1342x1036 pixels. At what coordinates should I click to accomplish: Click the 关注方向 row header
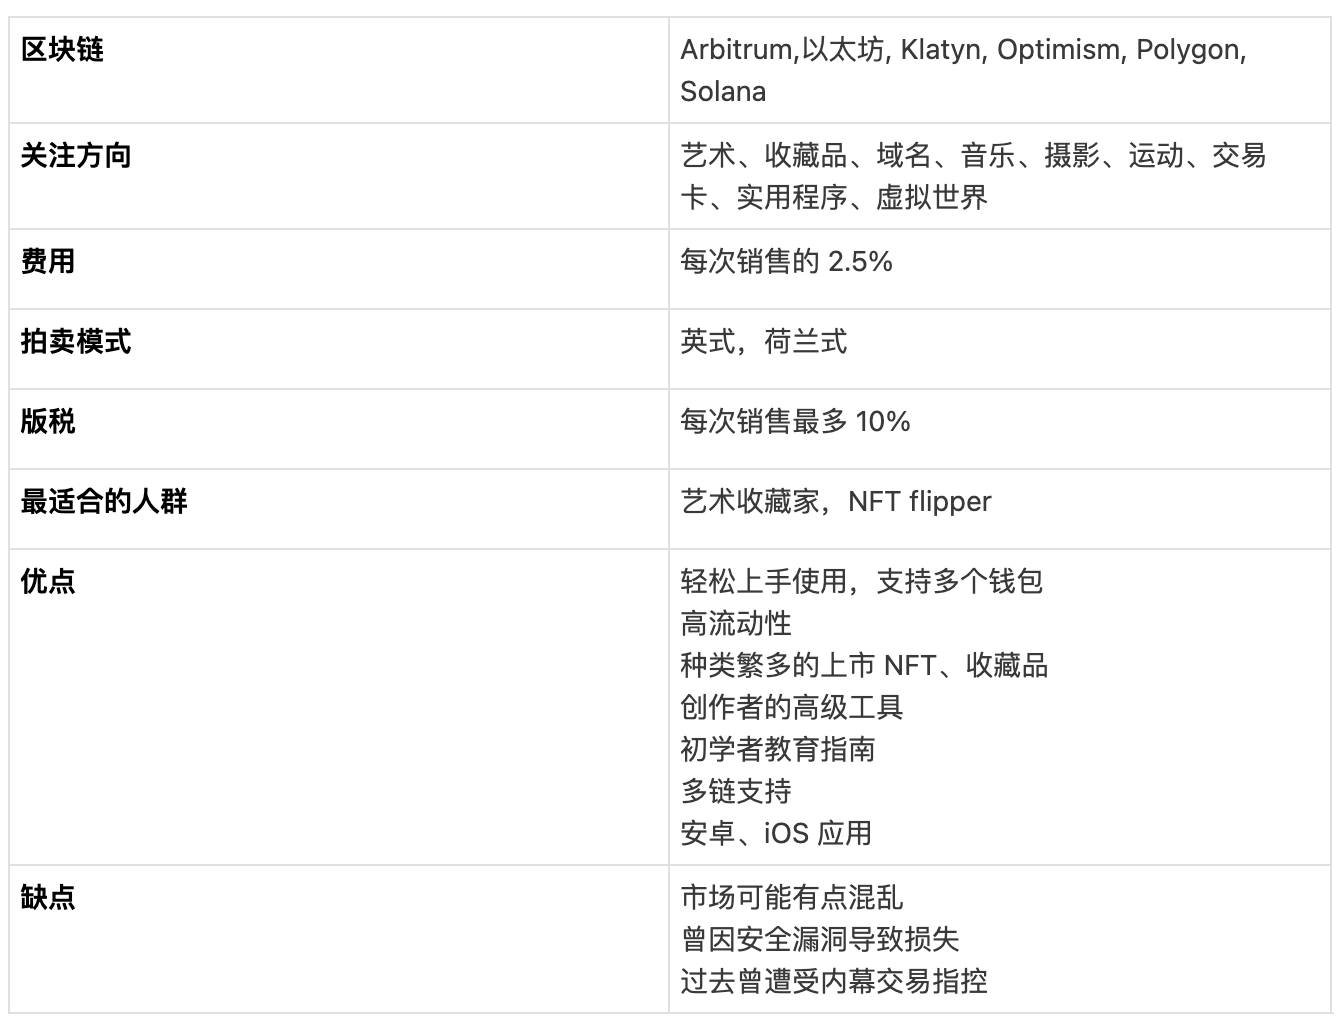[x=76, y=156]
